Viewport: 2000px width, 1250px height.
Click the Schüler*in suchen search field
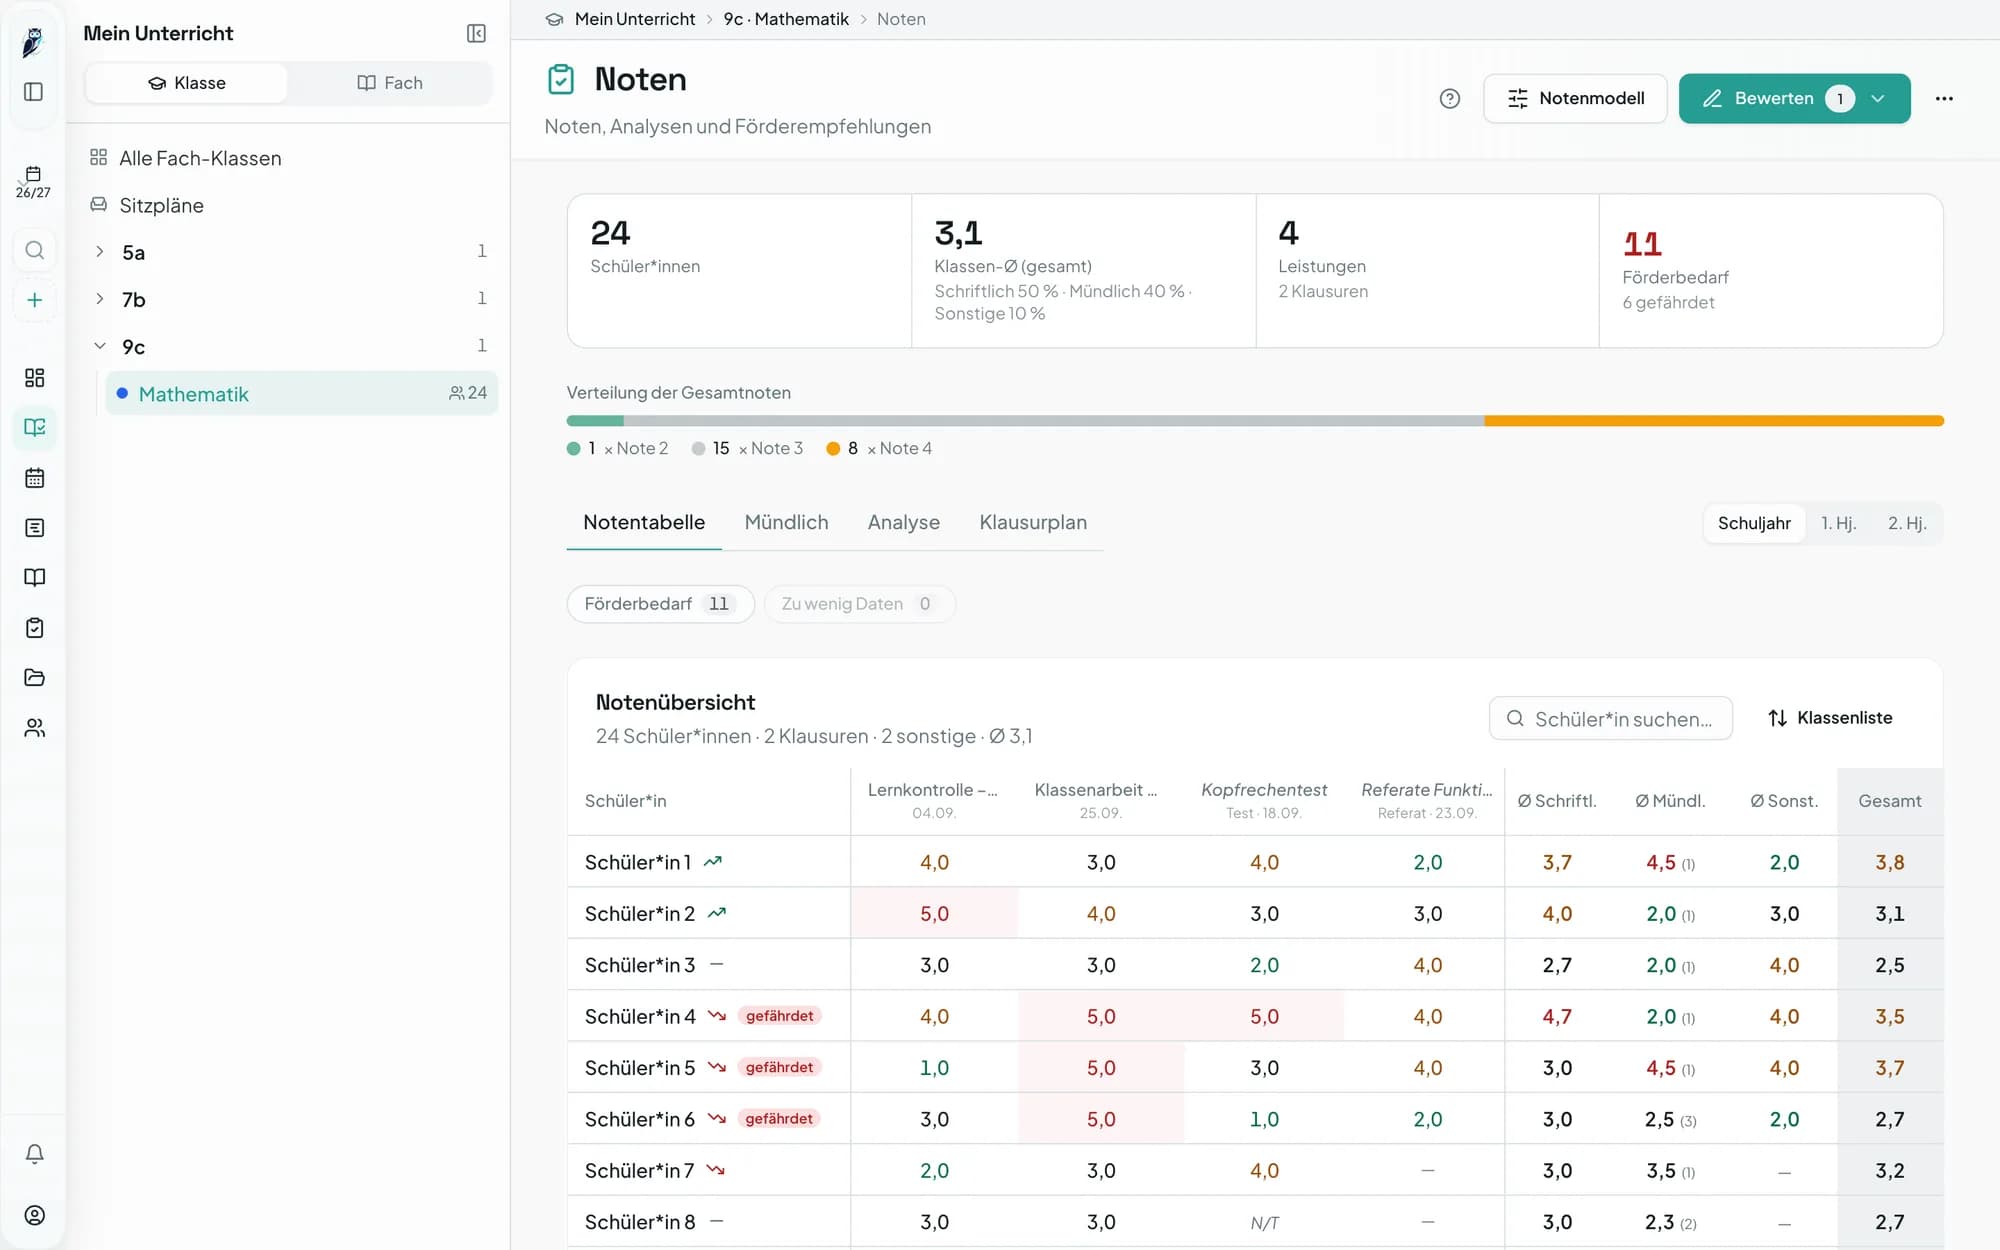pyautogui.click(x=1610, y=718)
